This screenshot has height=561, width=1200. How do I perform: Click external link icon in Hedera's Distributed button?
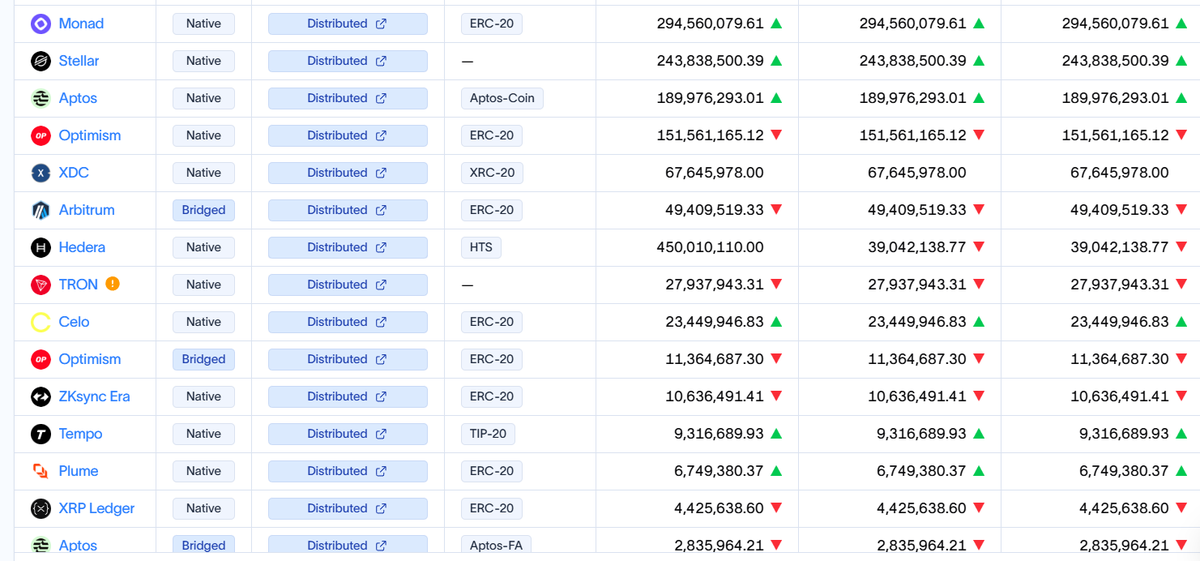point(381,247)
